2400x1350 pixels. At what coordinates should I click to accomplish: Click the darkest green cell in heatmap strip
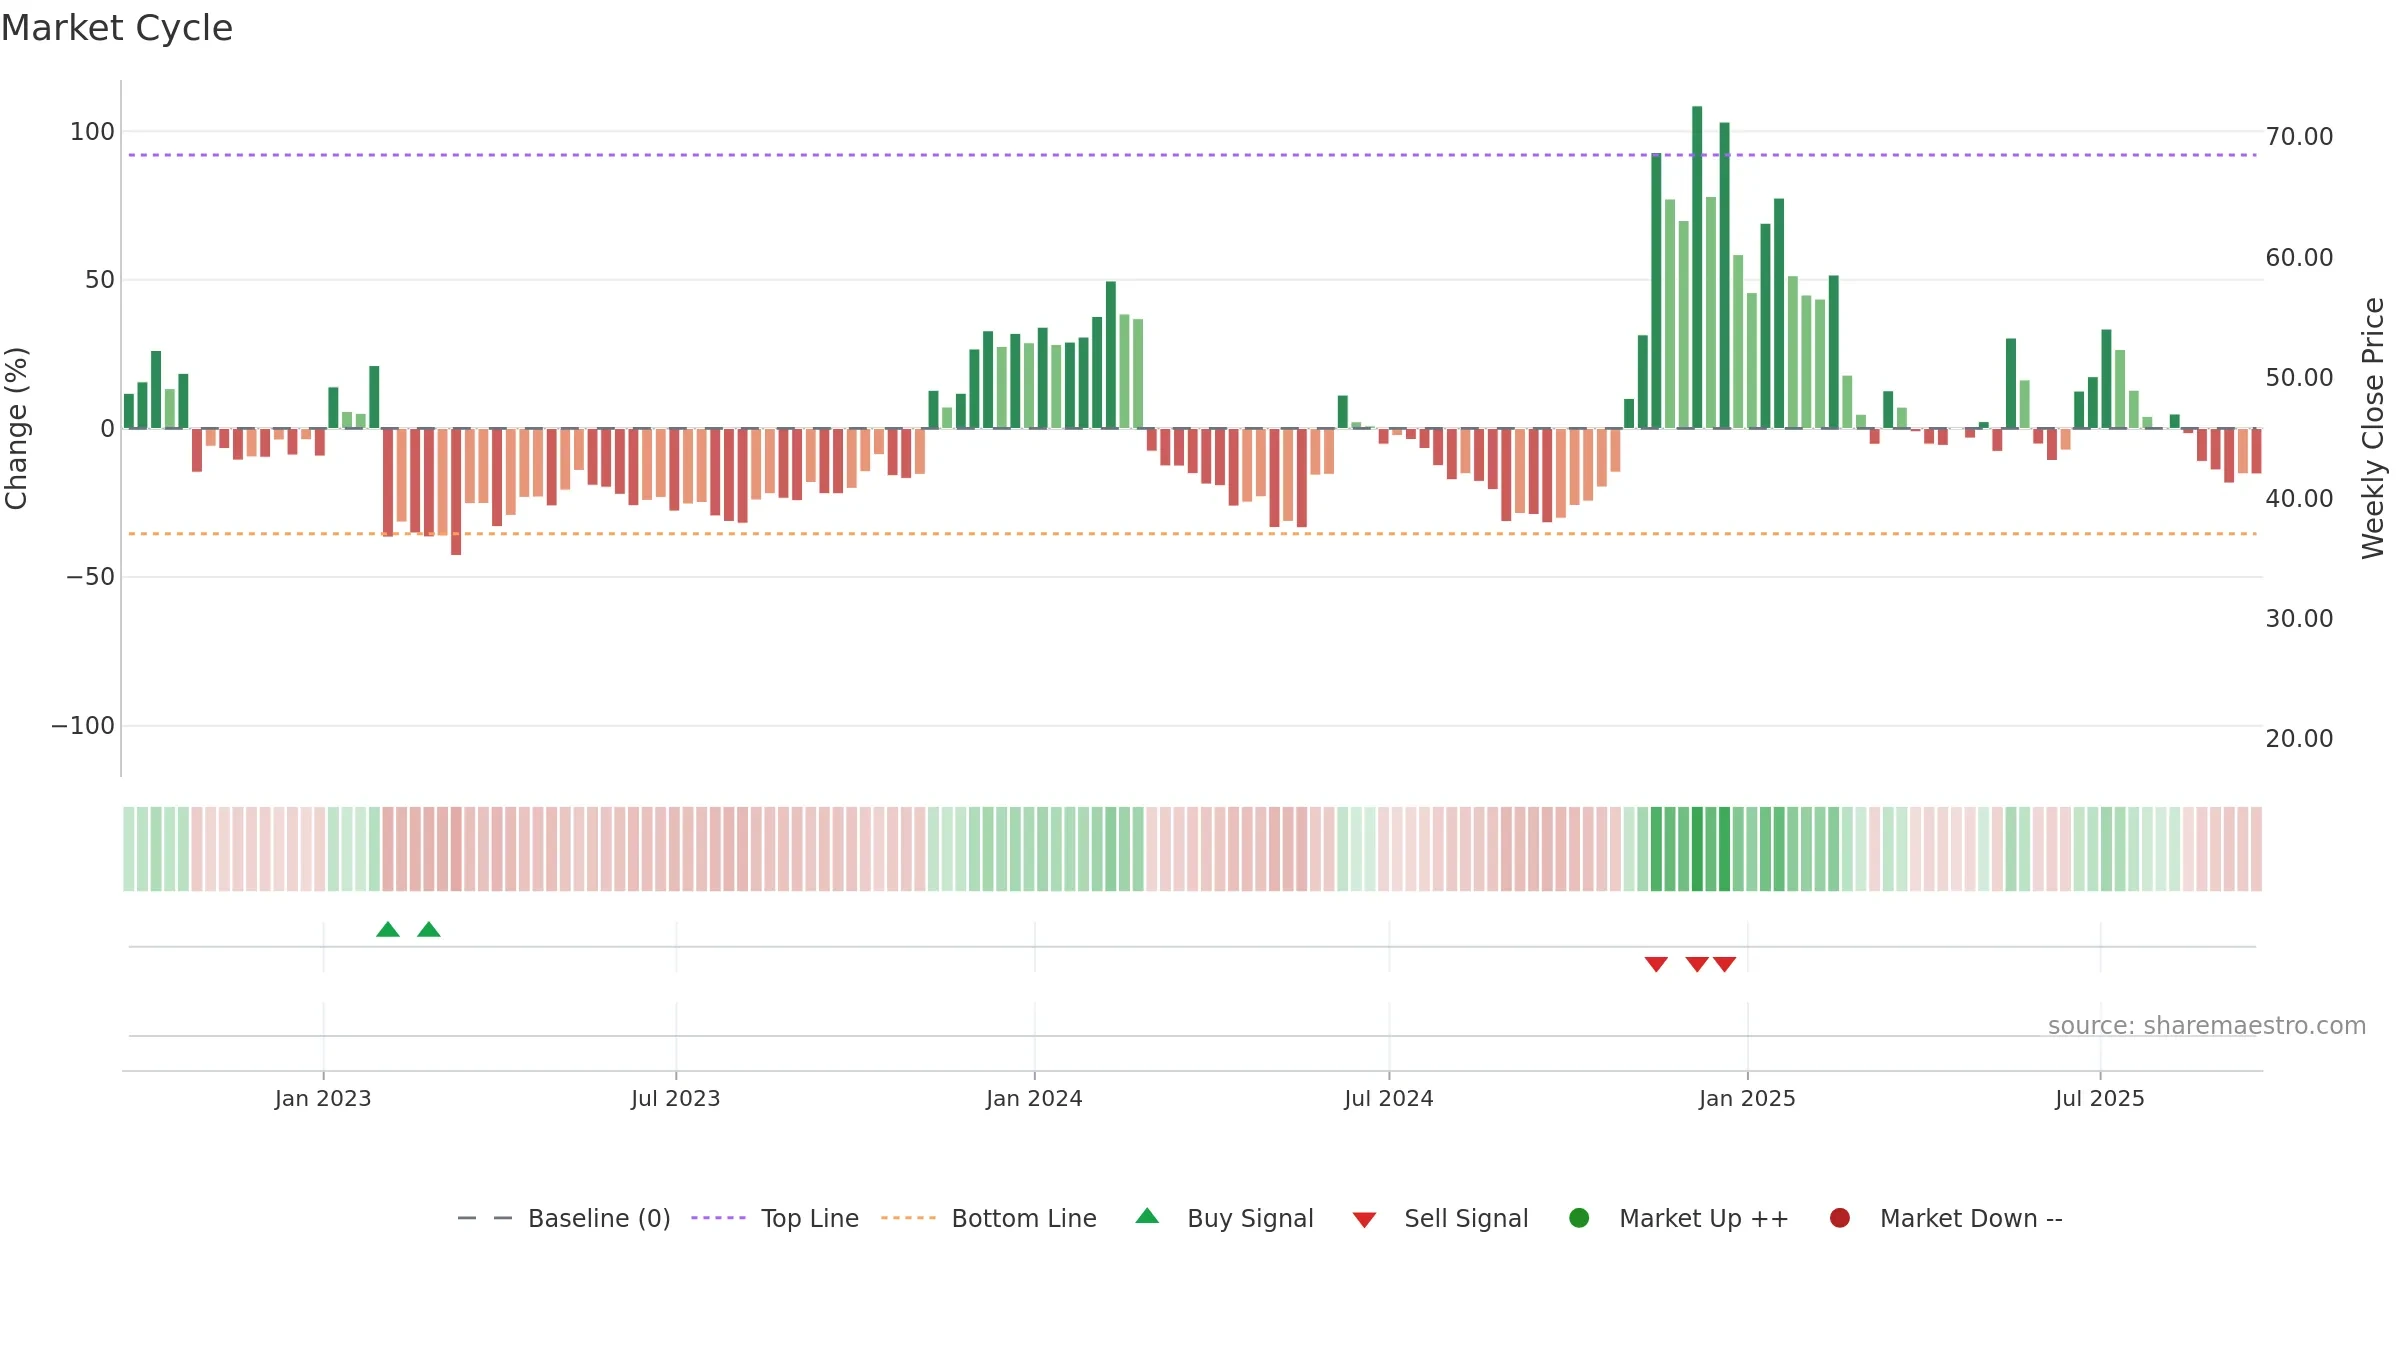pyautogui.click(x=1697, y=849)
